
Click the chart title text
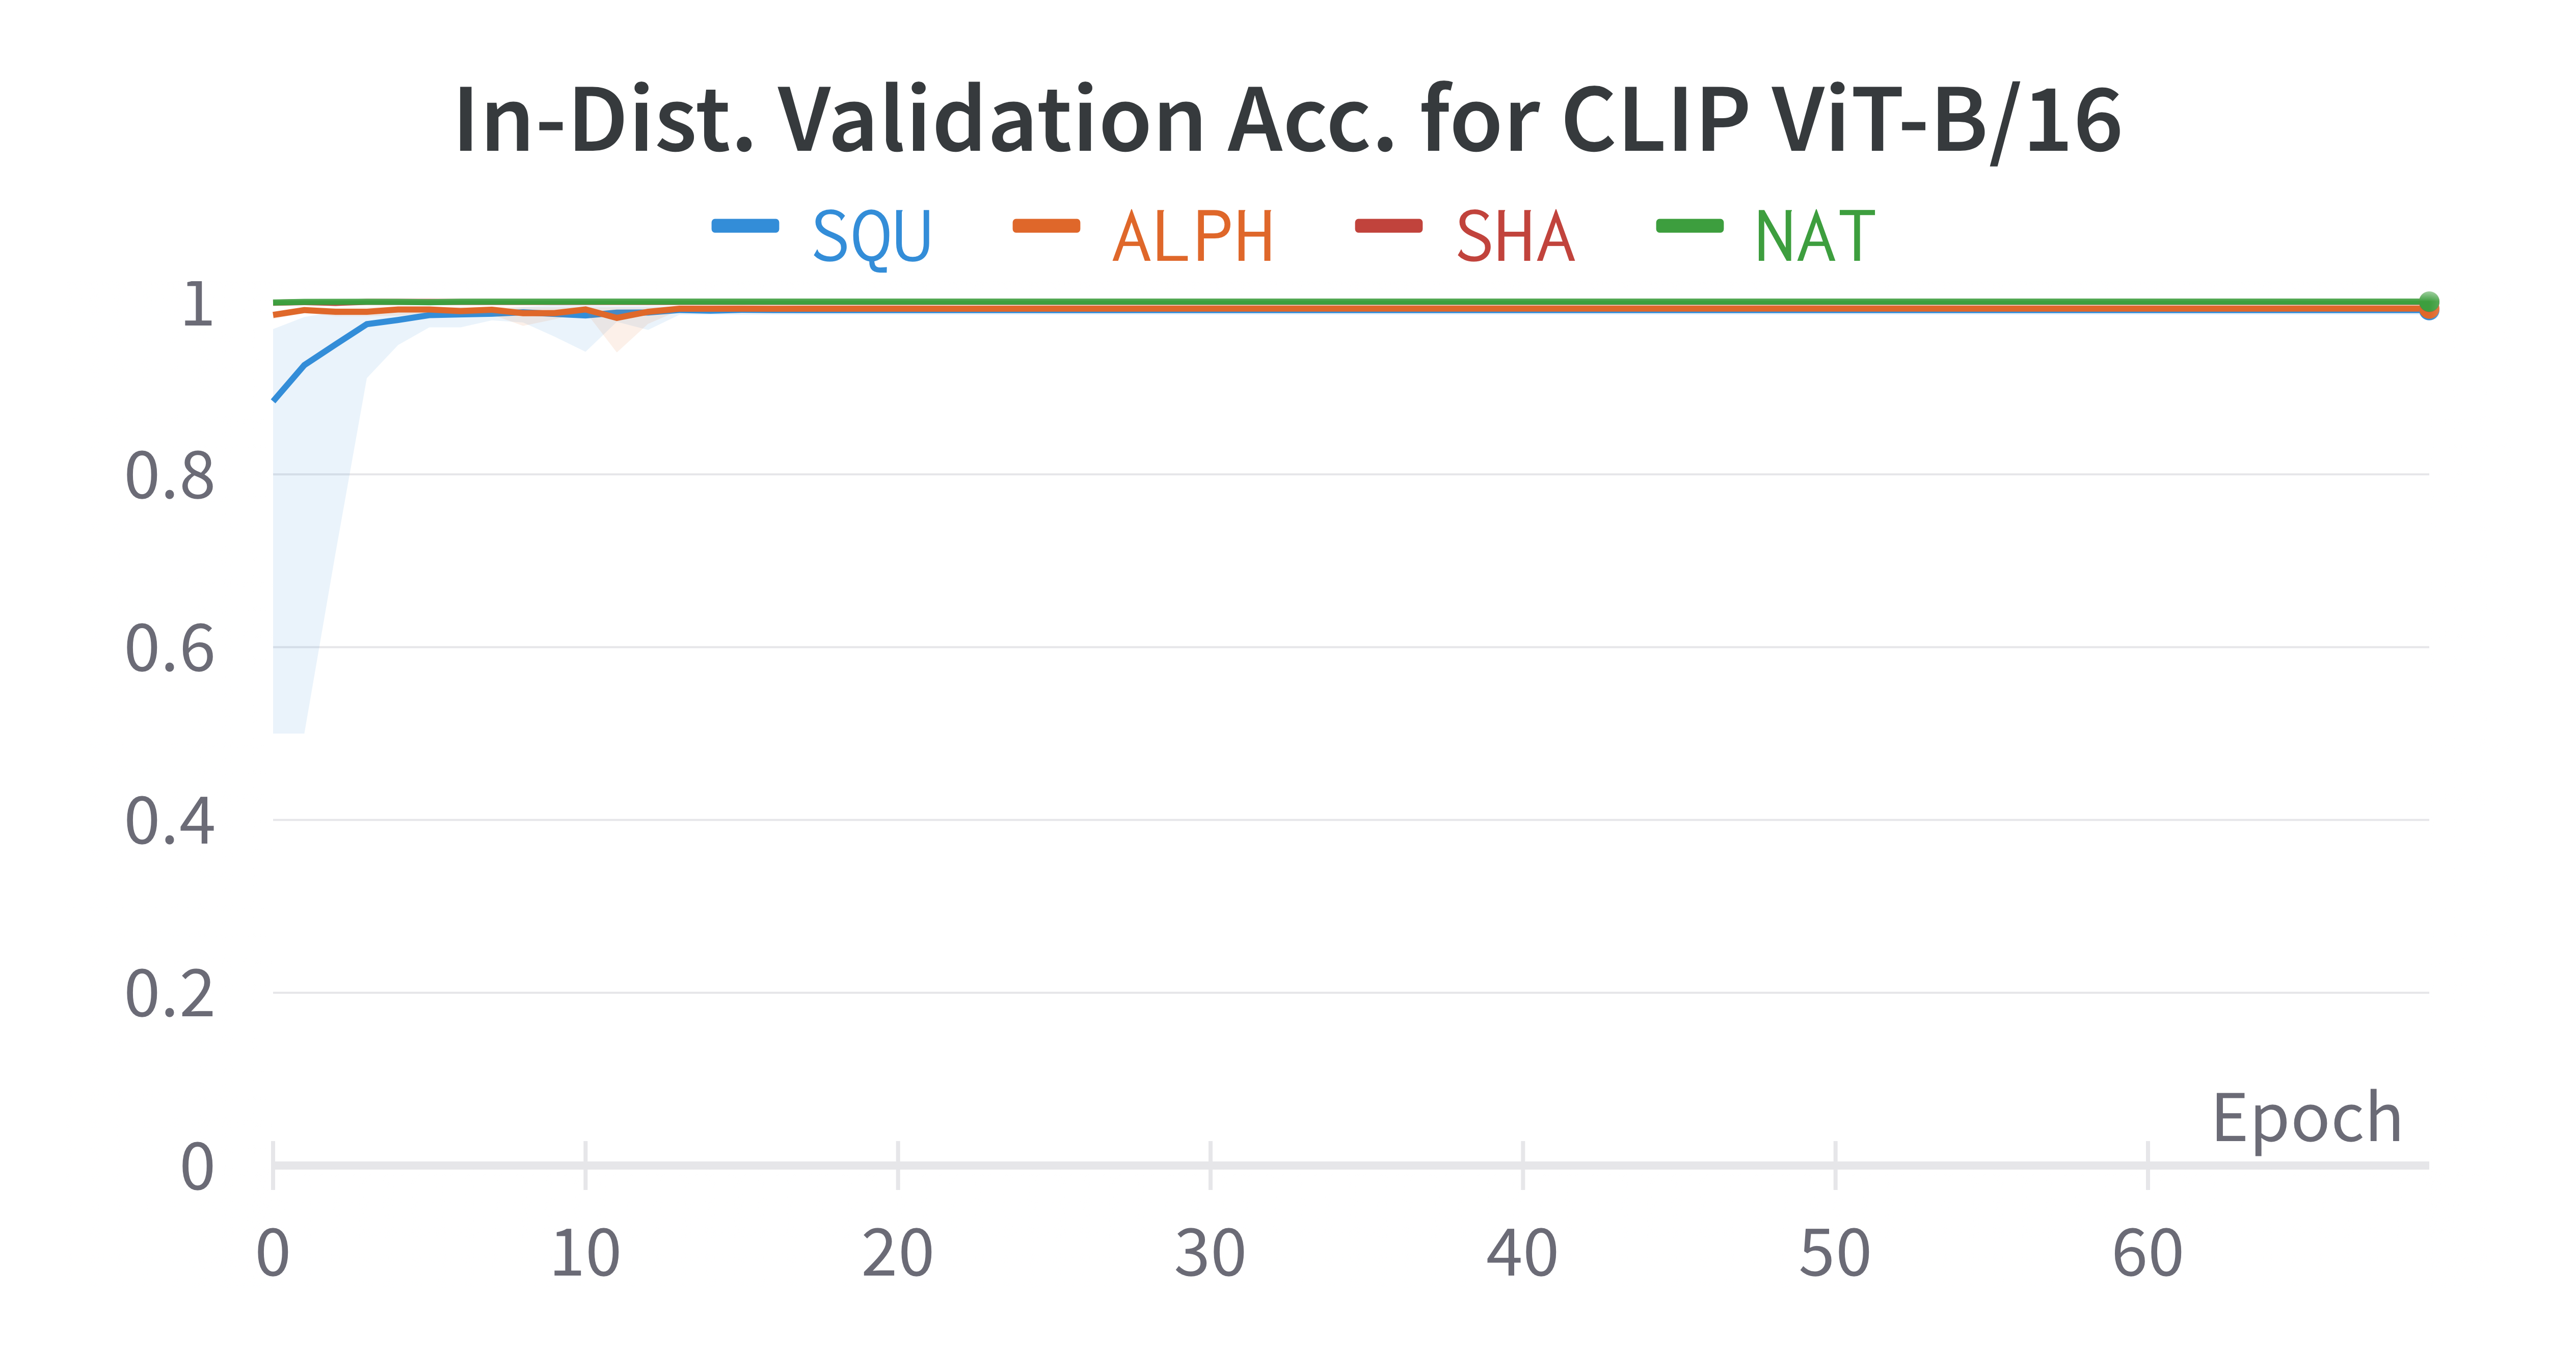point(1287,120)
